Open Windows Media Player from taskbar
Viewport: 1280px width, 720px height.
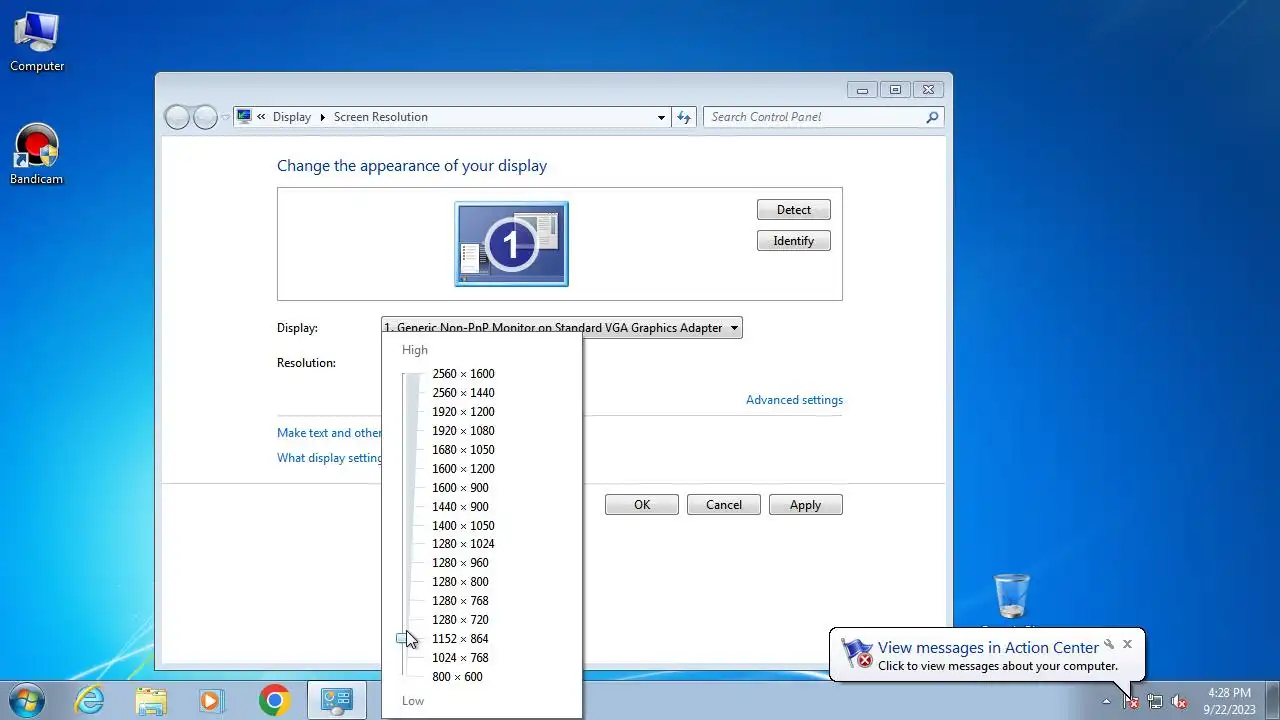(212, 700)
